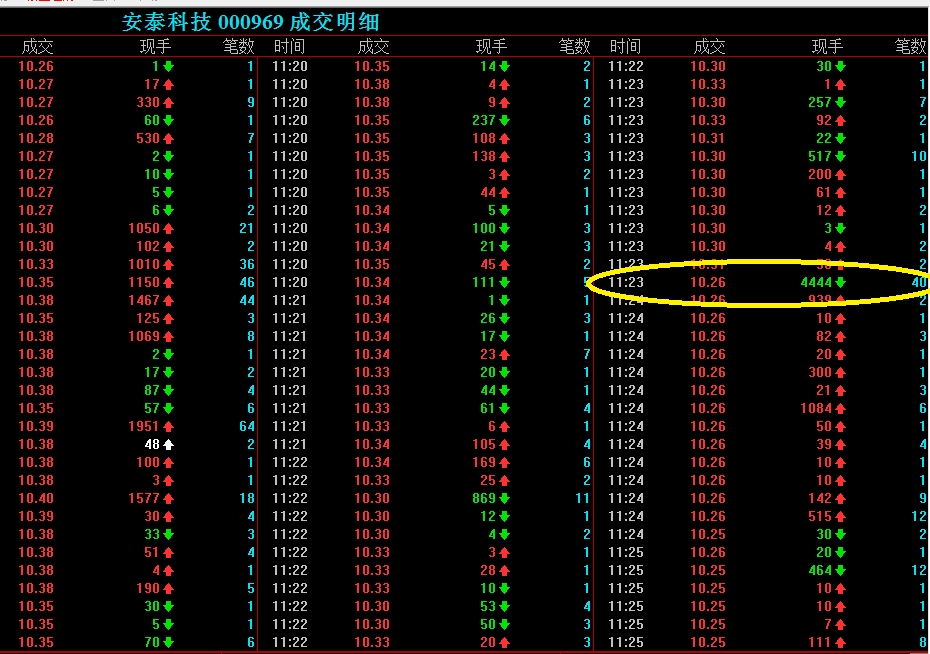
Task: Select the volume cell 200
Action: (820, 174)
